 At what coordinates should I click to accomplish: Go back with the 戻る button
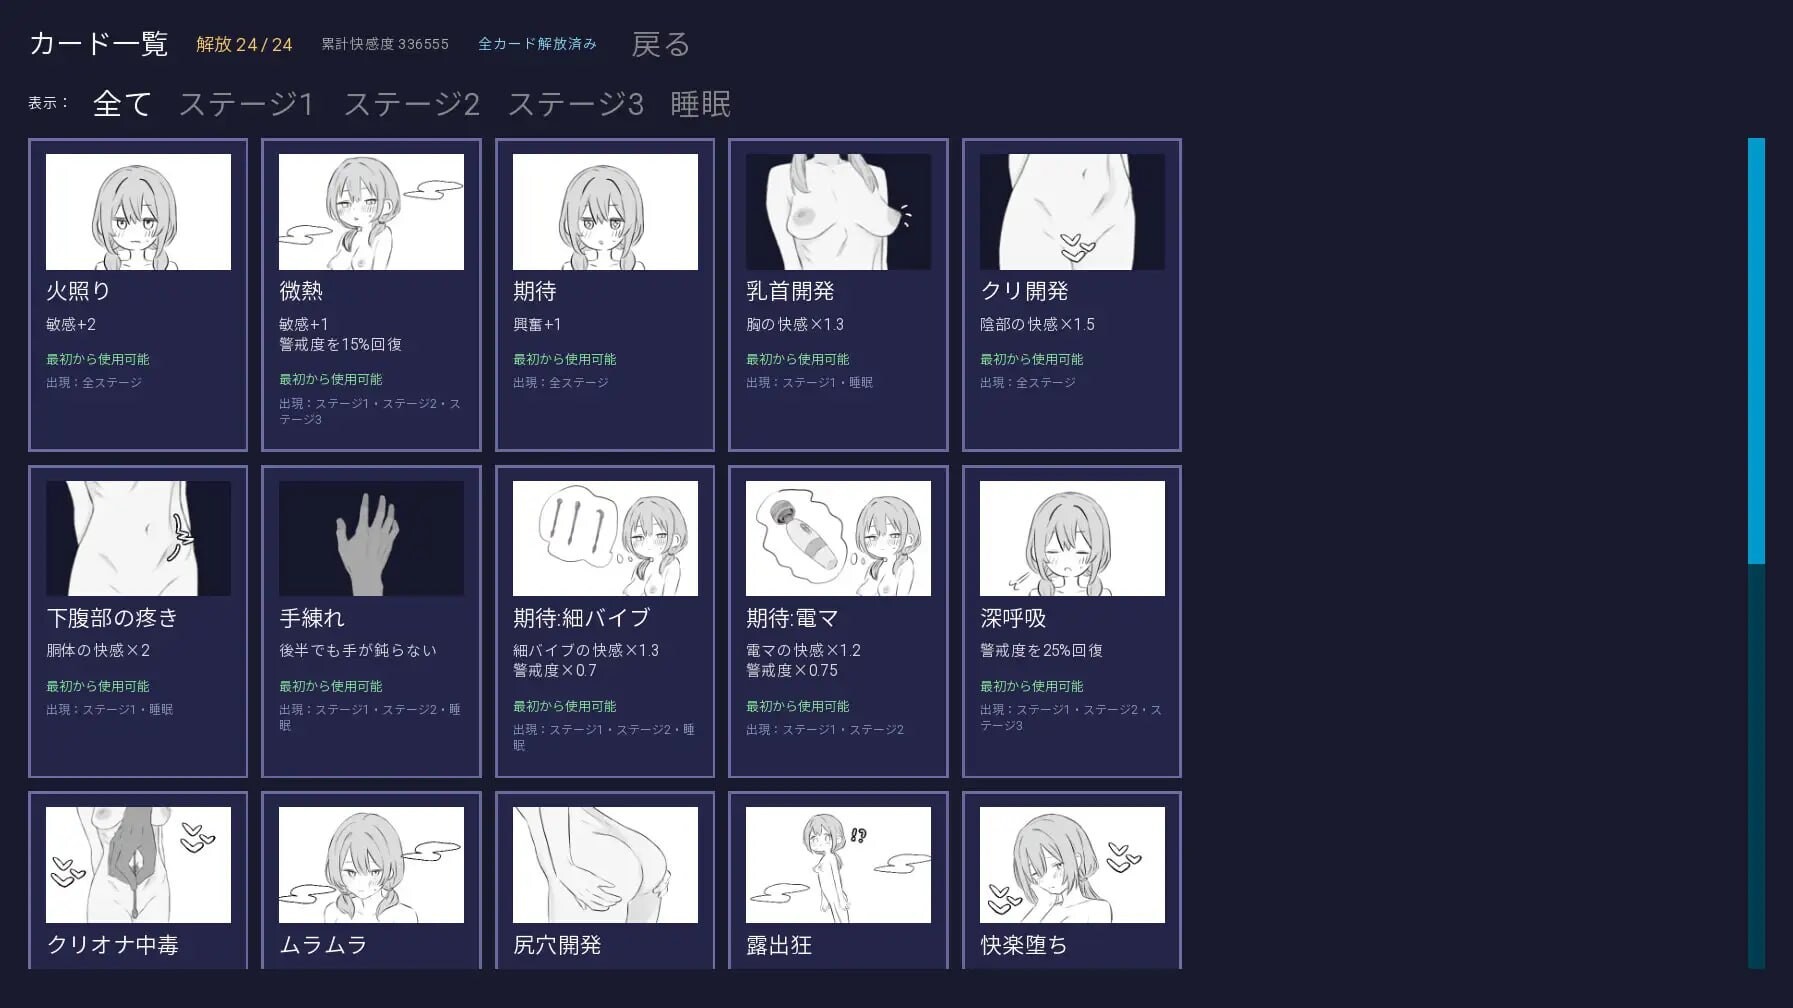[x=660, y=44]
